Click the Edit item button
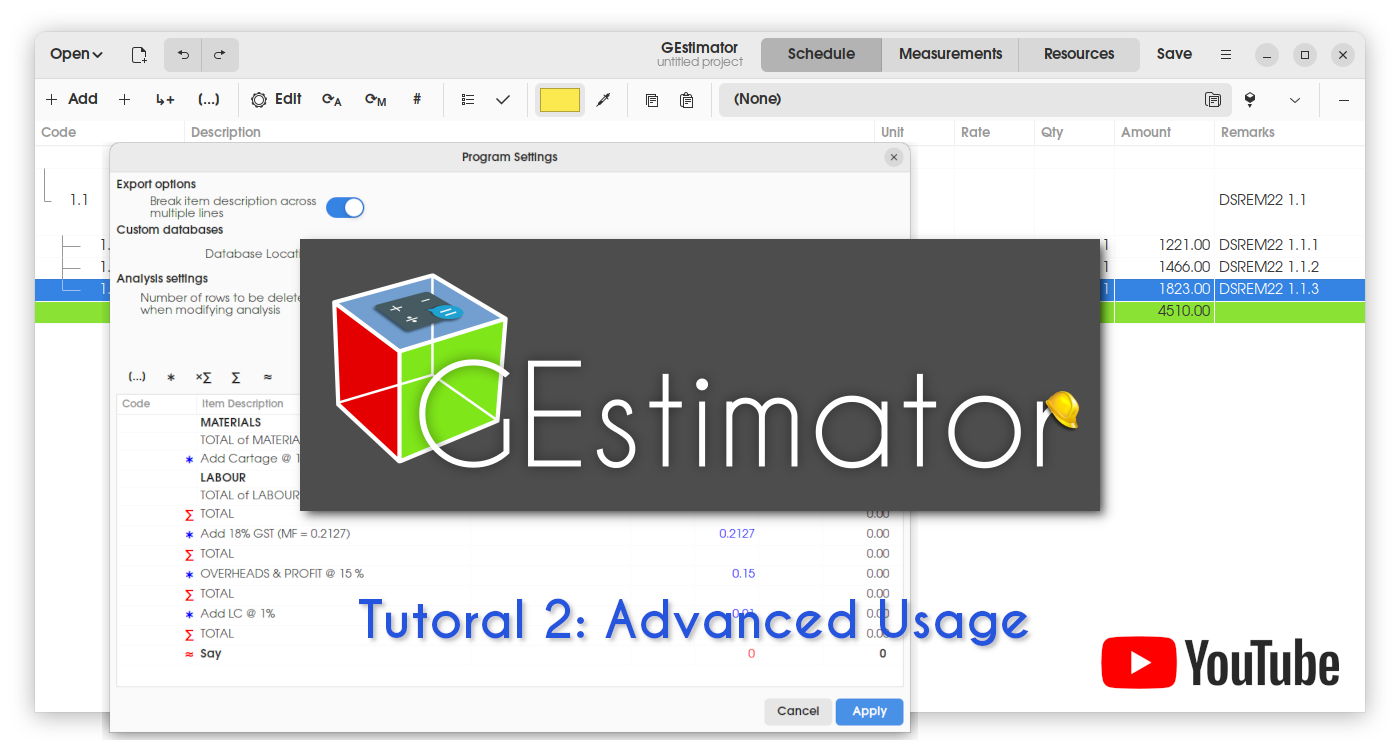Viewport: 1400px width, 750px height. point(277,99)
